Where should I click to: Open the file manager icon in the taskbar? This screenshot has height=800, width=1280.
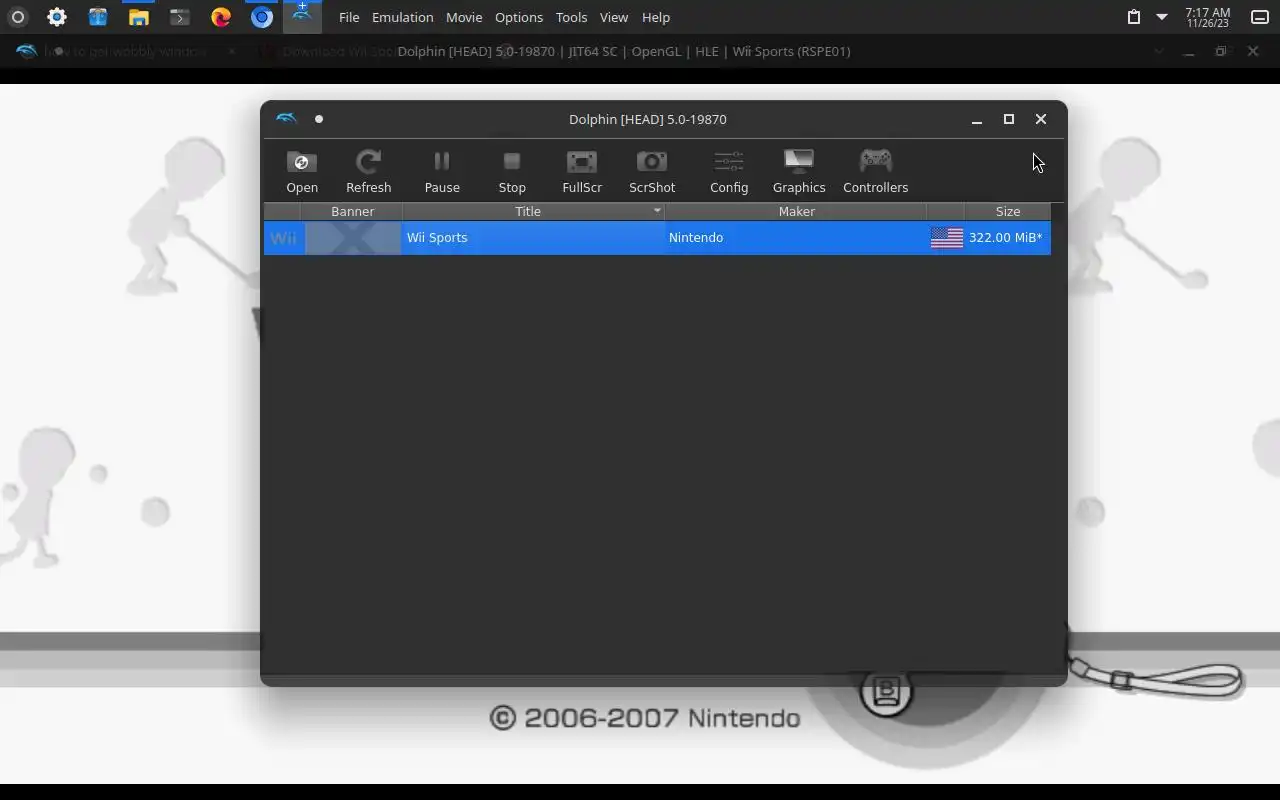(x=139, y=17)
